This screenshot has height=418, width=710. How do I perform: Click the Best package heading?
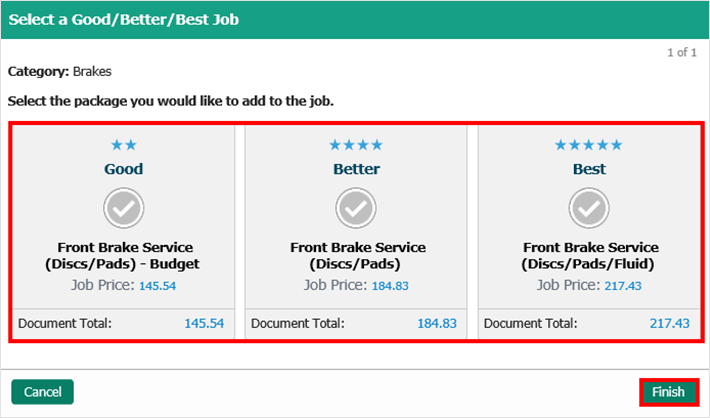click(x=589, y=169)
